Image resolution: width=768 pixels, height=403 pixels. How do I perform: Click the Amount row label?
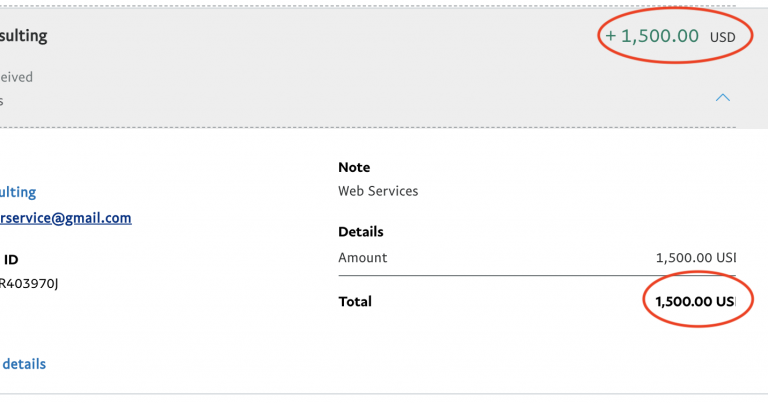pos(363,258)
